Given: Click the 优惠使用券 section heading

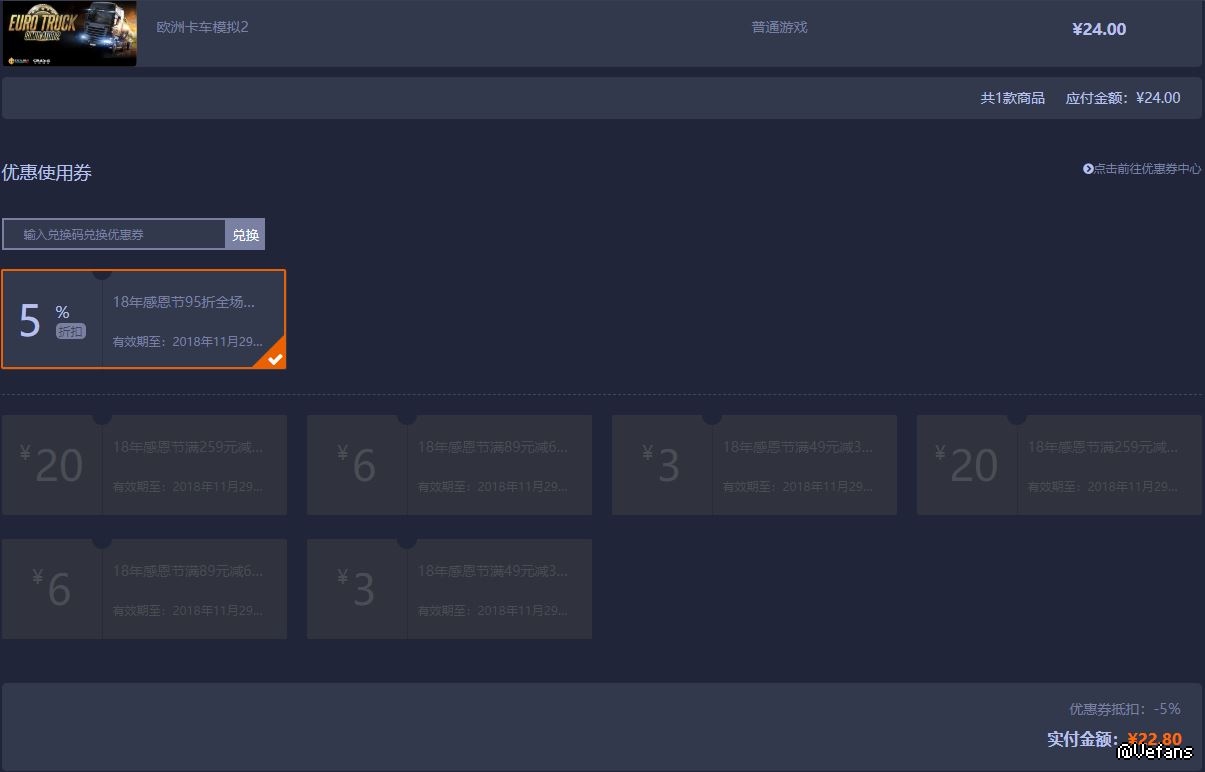Looking at the screenshot, I should pyautogui.click(x=47, y=173).
